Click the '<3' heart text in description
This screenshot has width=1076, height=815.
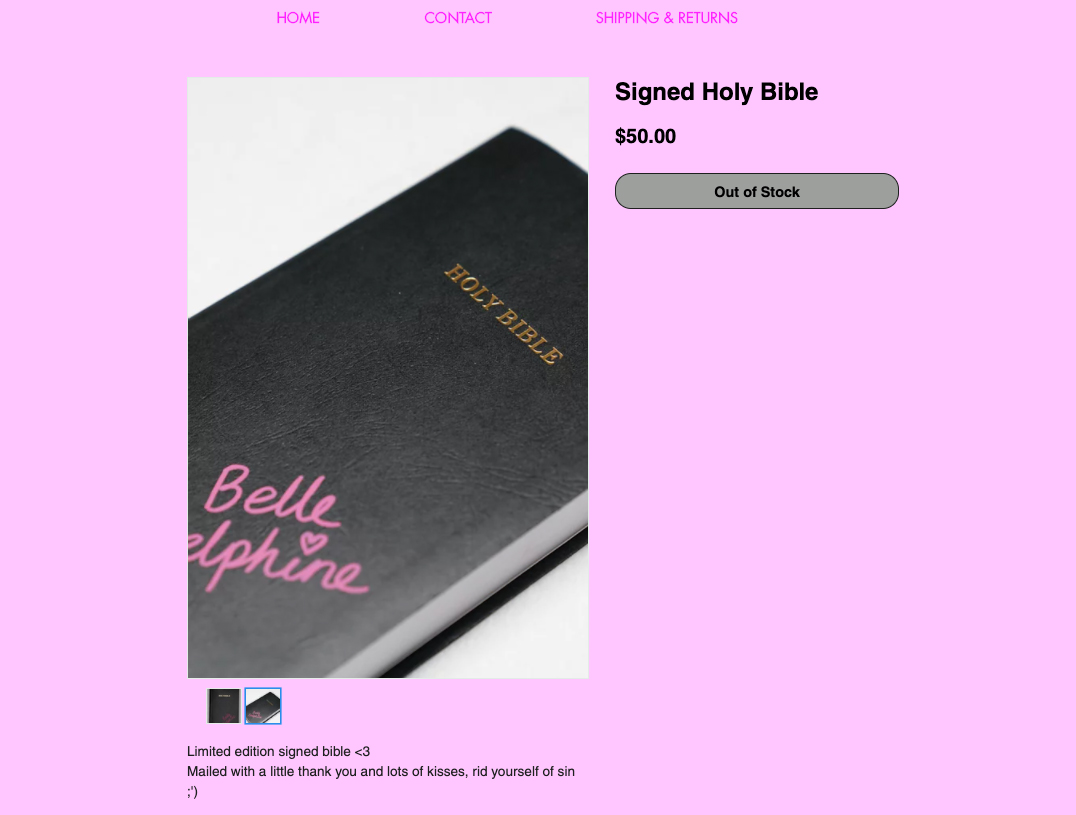pyautogui.click(x=362, y=751)
